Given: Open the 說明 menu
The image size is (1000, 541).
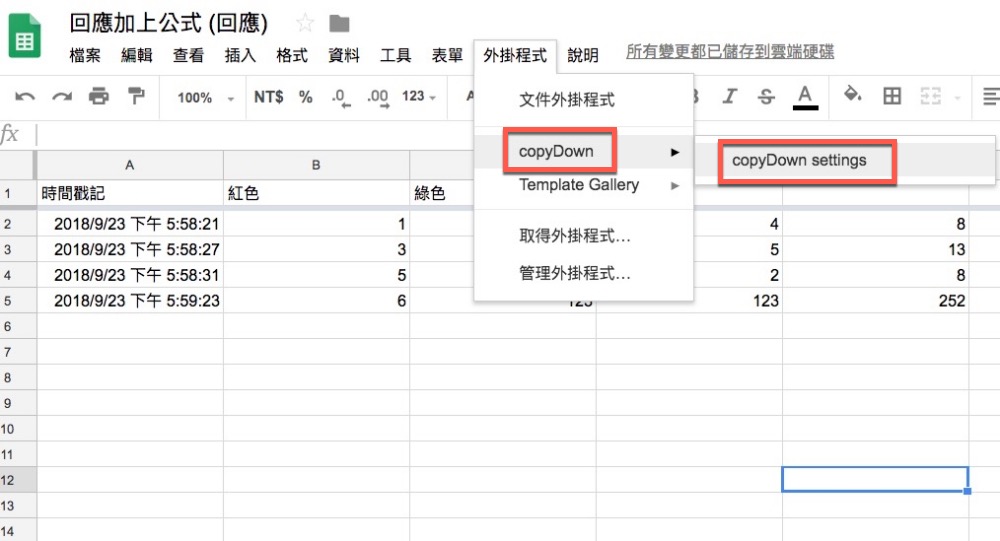Looking at the screenshot, I should tap(583, 56).
